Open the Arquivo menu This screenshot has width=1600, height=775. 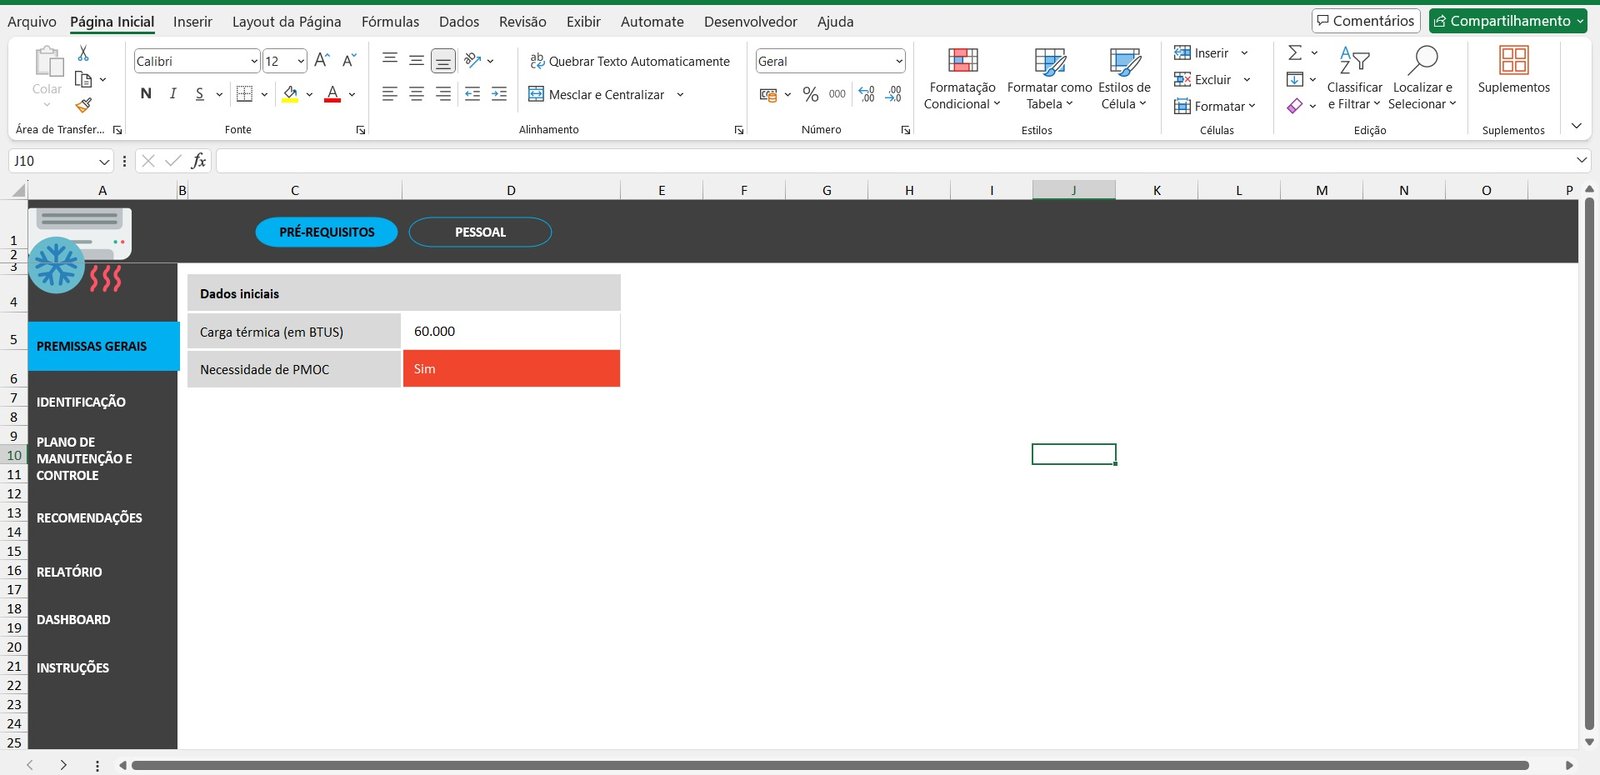pos(32,21)
